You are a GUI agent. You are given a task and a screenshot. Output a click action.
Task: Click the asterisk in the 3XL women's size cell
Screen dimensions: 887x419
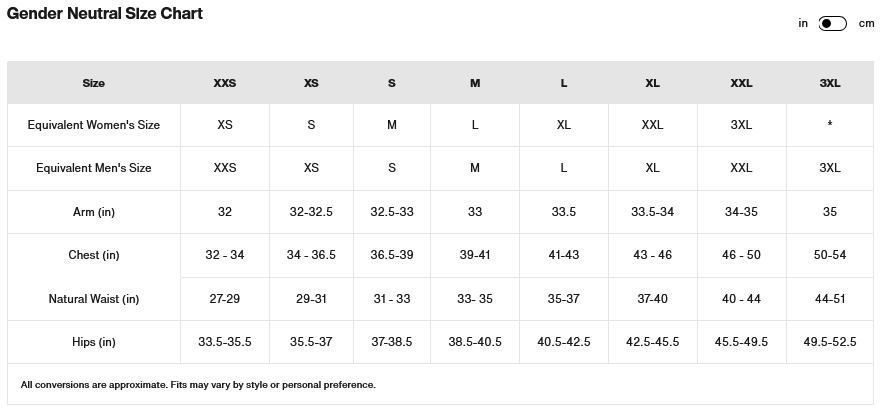(830, 126)
